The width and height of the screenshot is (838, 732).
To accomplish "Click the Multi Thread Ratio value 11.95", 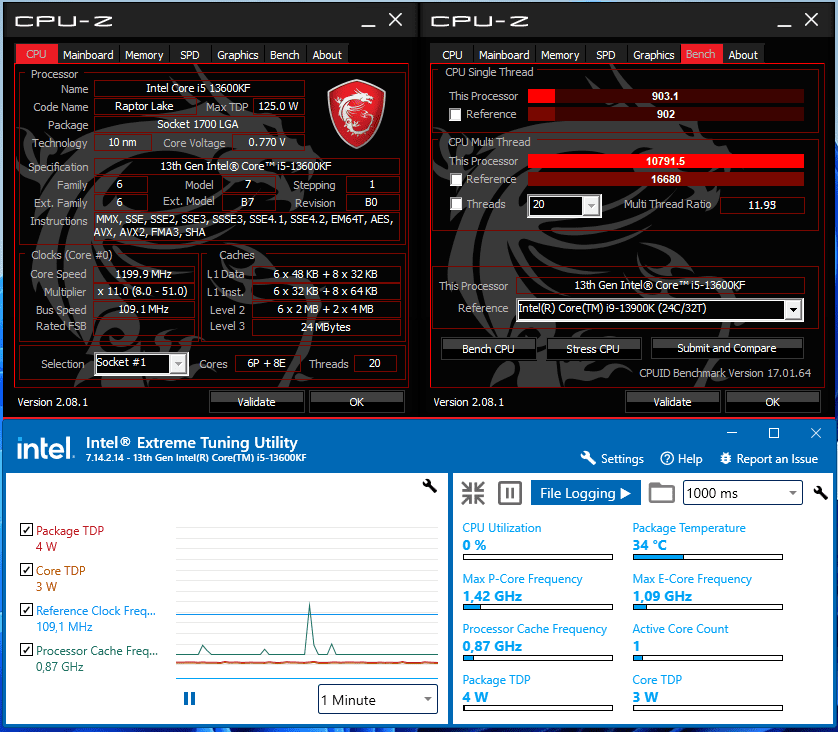I will [762, 205].
